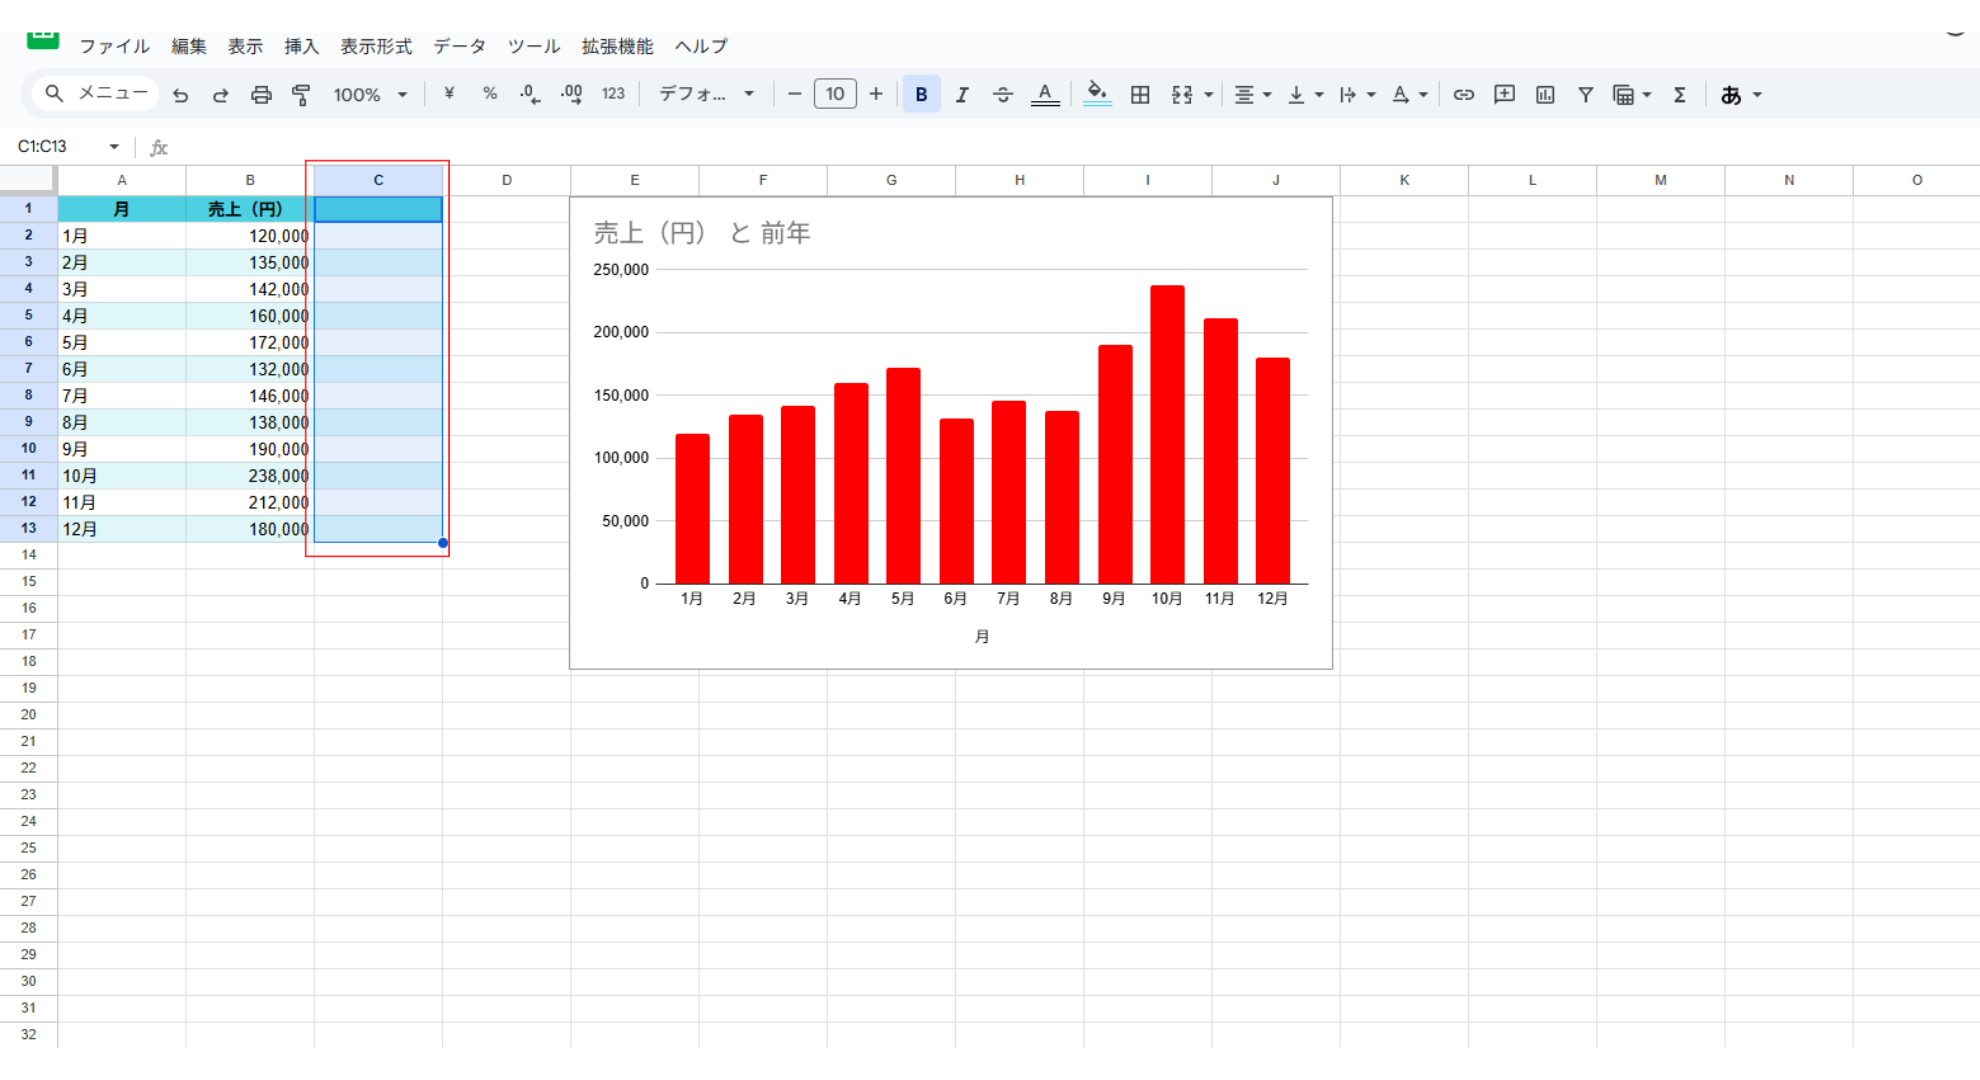Viewport: 1980px width, 1080px height.
Task: Click the create filter funnel icon
Action: pyautogui.click(x=1585, y=95)
